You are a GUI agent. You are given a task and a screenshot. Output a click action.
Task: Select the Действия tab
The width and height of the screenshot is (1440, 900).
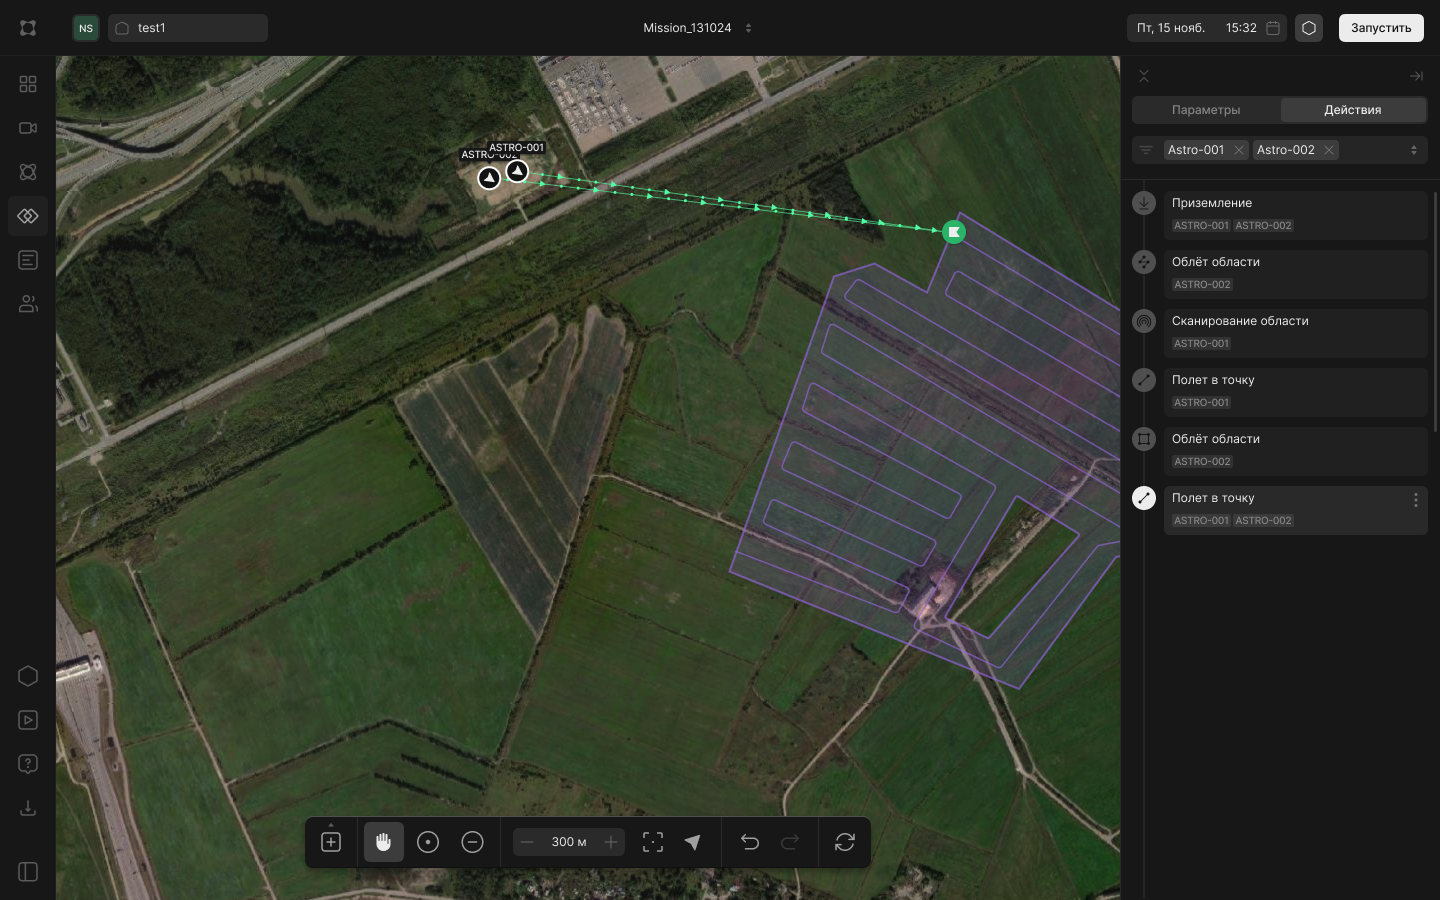coord(1352,110)
